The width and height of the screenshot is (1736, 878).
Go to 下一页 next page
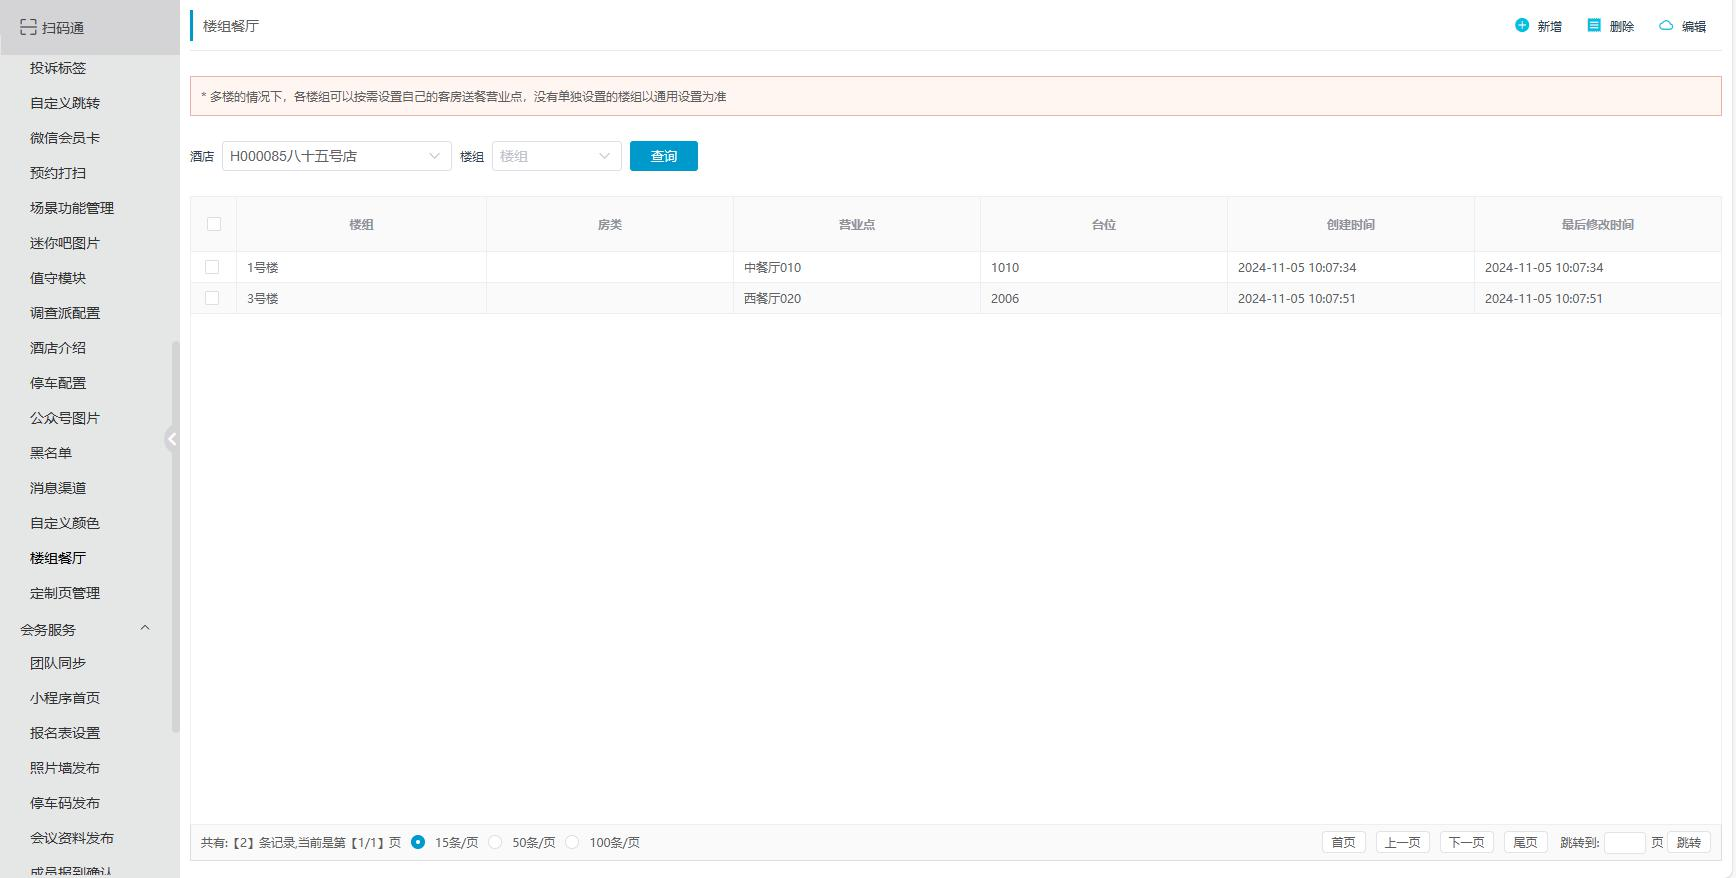point(1467,842)
